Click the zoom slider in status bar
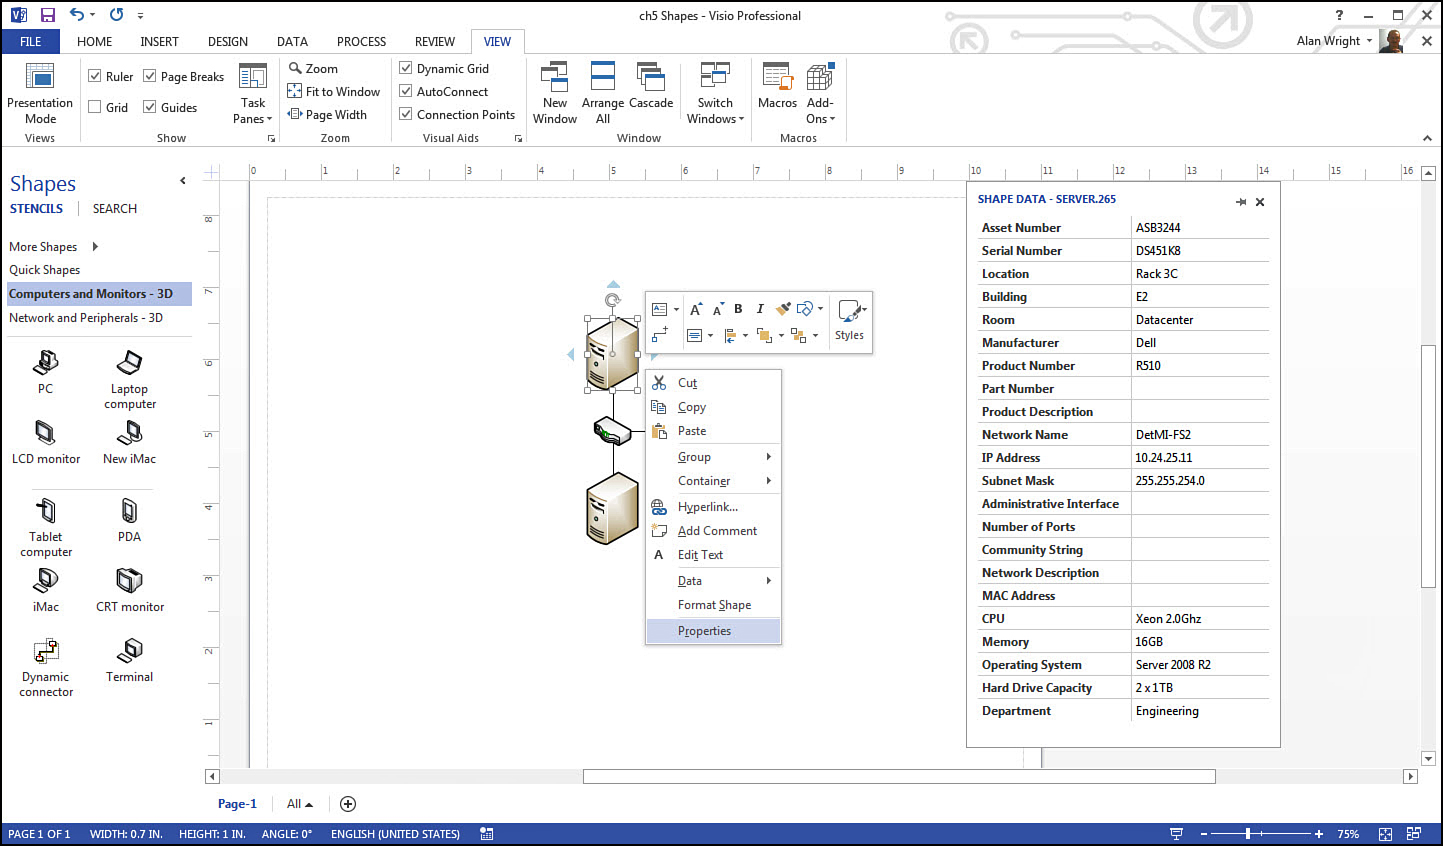The image size is (1443, 846). (x=1248, y=833)
